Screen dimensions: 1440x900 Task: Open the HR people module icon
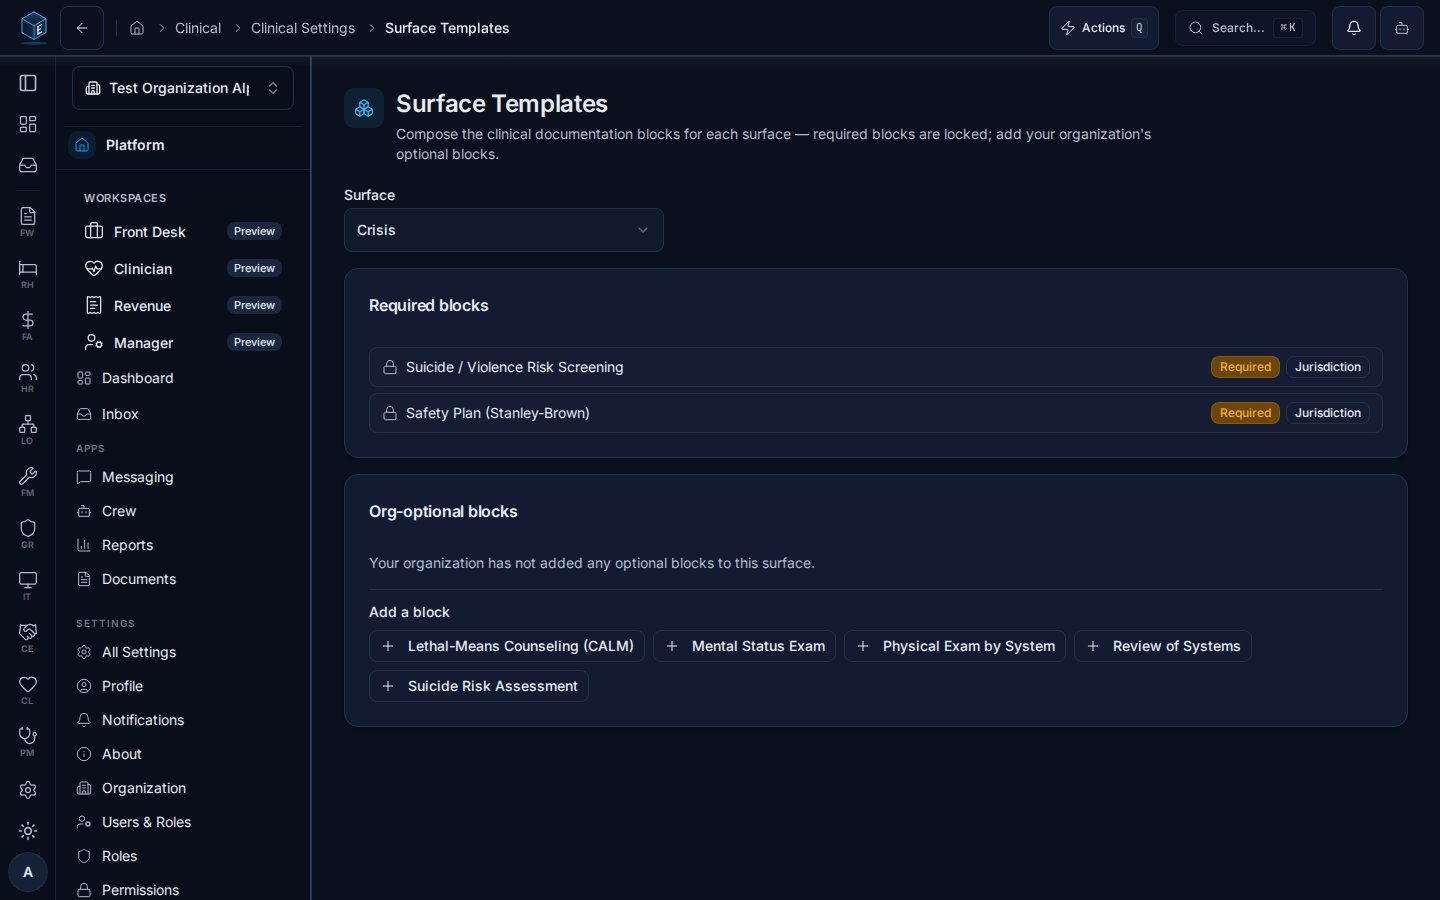click(x=28, y=377)
